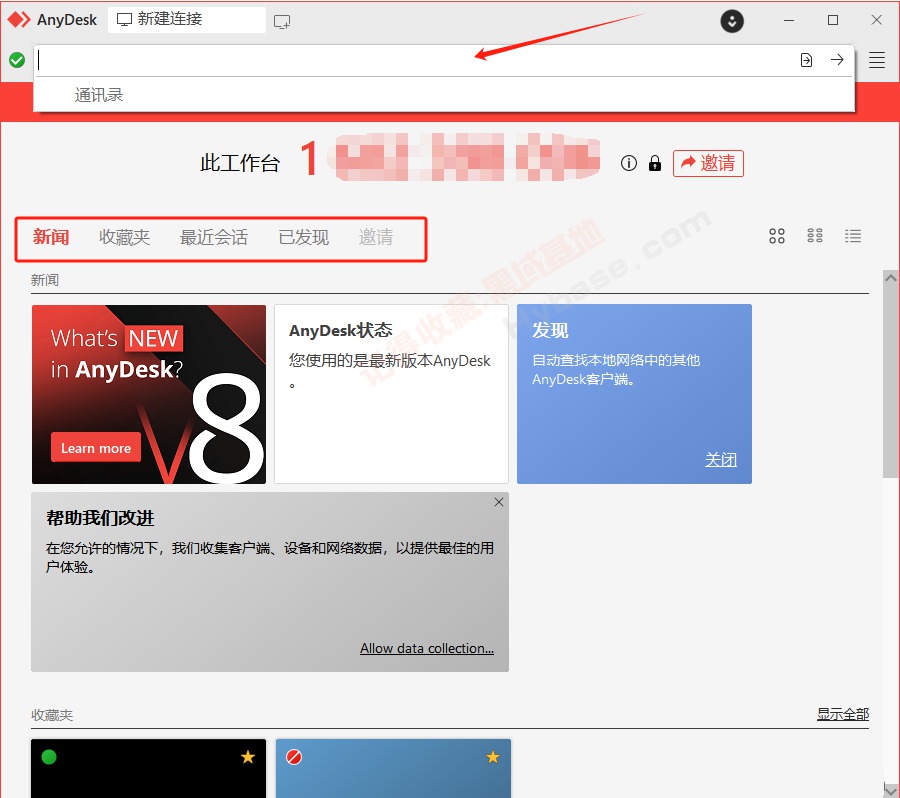Screen dimensions: 900x798
Task: Open the 收藏夹 tab
Action: 125,237
